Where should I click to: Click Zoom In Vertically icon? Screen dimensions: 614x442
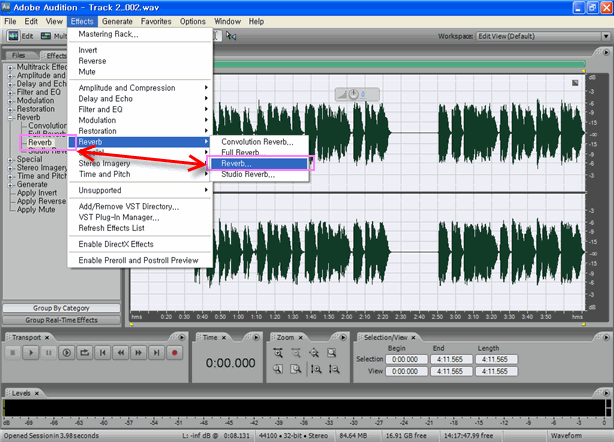(x=316, y=369)
